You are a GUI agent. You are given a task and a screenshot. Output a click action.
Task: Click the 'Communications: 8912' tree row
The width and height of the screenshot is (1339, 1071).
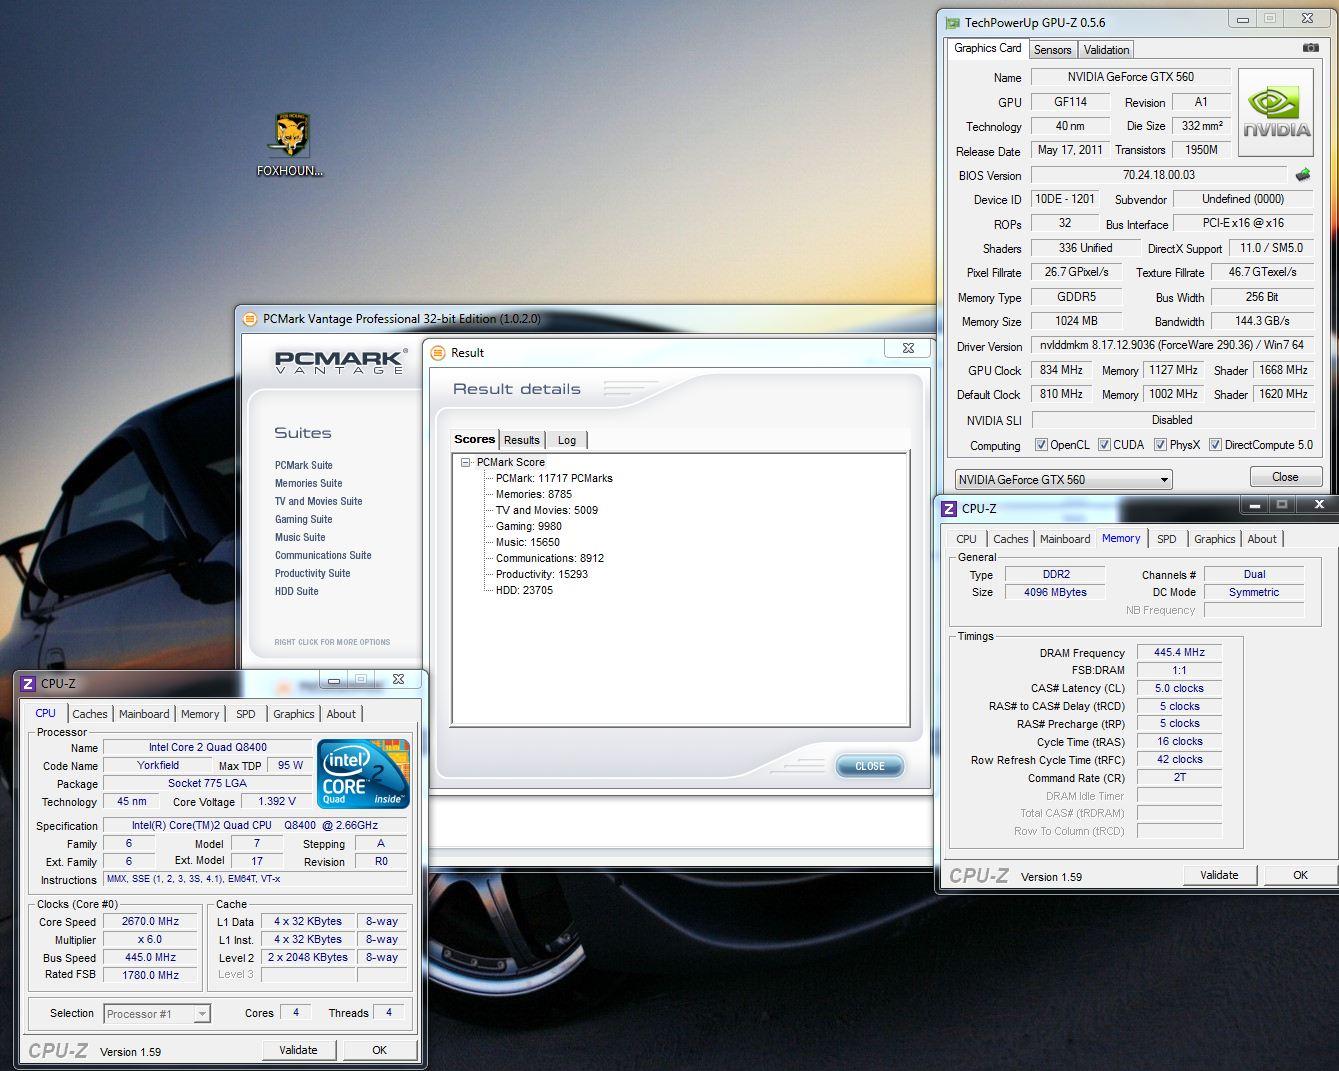(x=550, y=558)
